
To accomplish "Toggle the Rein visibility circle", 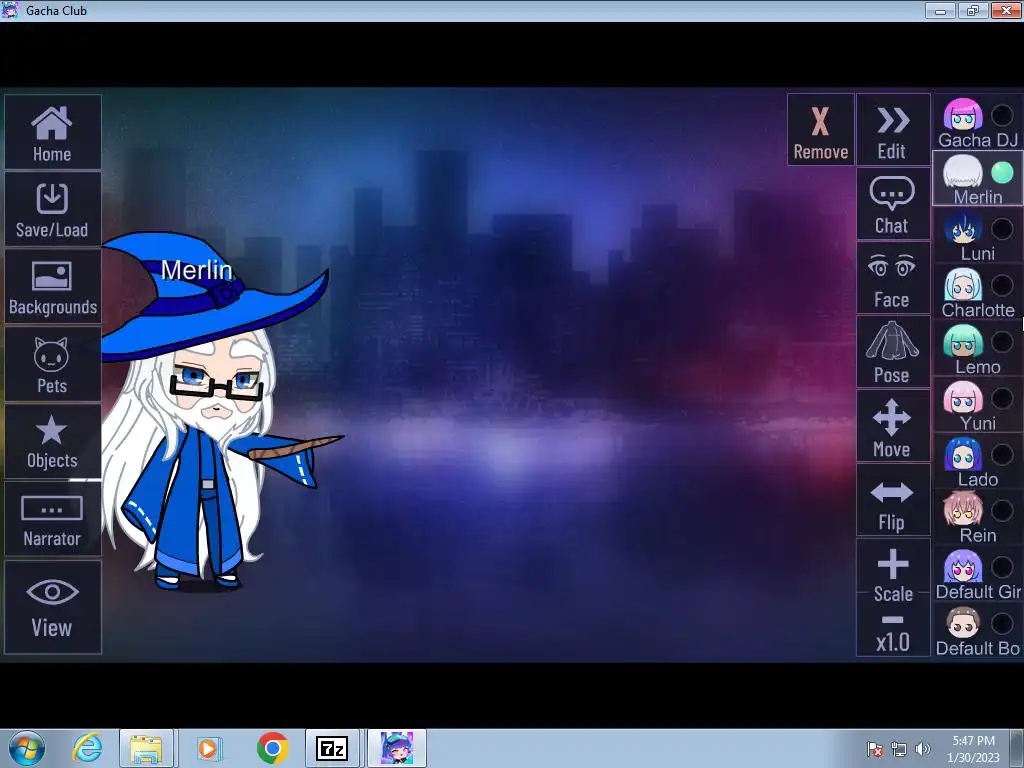I will [x=1002, y=511].
